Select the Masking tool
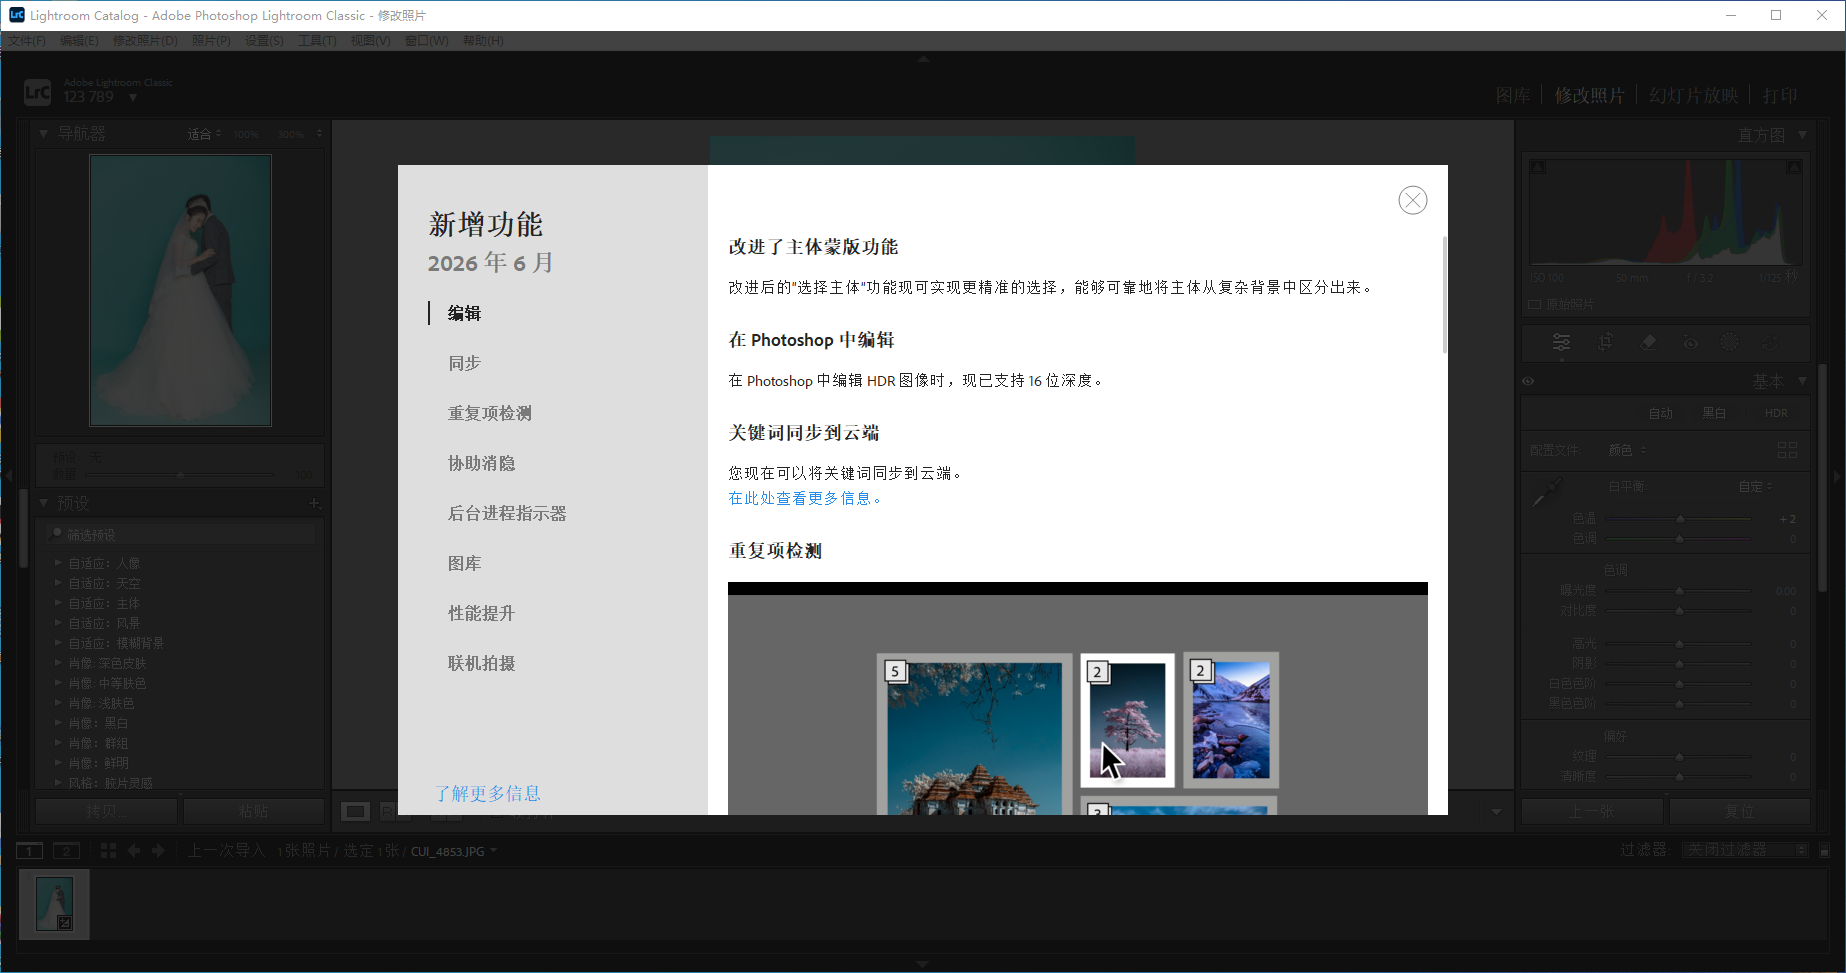This screenshot has width=1846, height=973. 1729,342
